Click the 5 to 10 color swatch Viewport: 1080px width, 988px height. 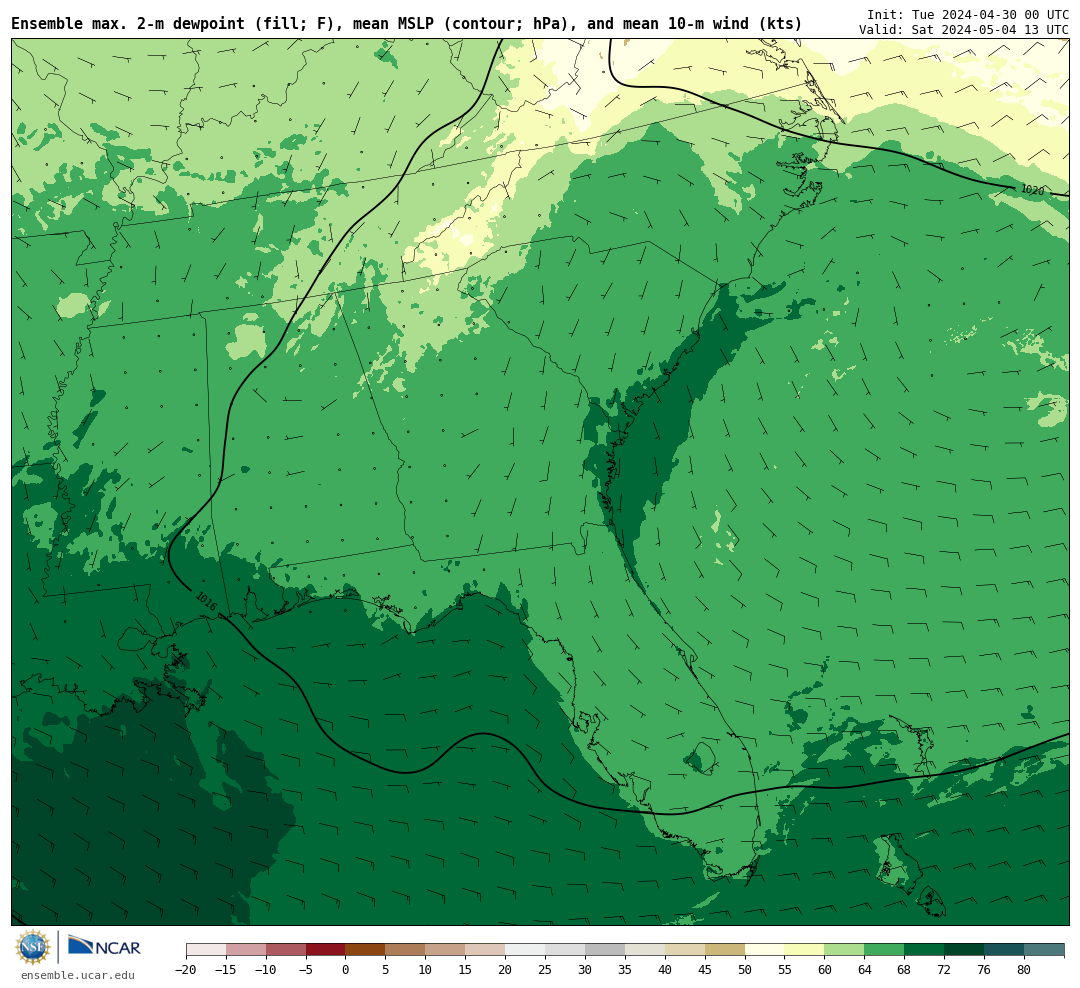click(405, 950)
